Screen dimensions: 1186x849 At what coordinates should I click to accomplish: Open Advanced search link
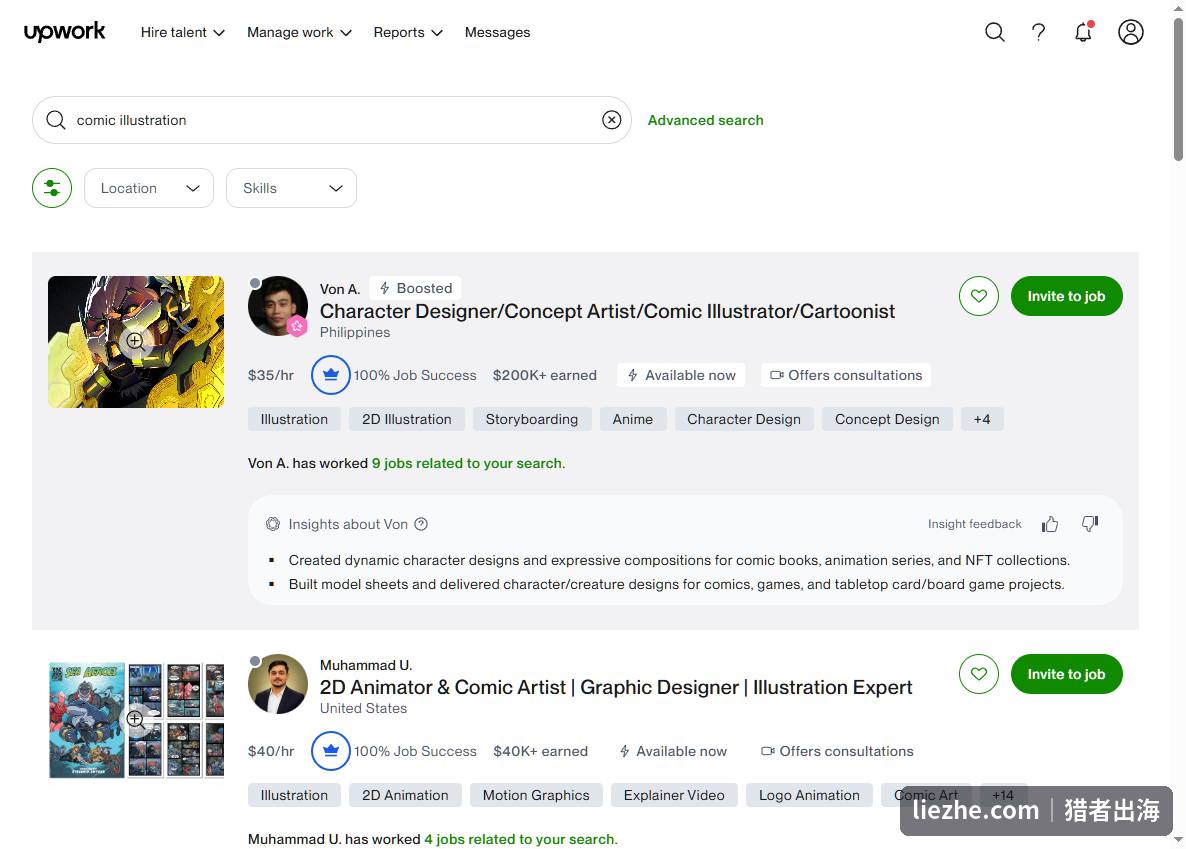pyautogui.click(x=705, y=120)
